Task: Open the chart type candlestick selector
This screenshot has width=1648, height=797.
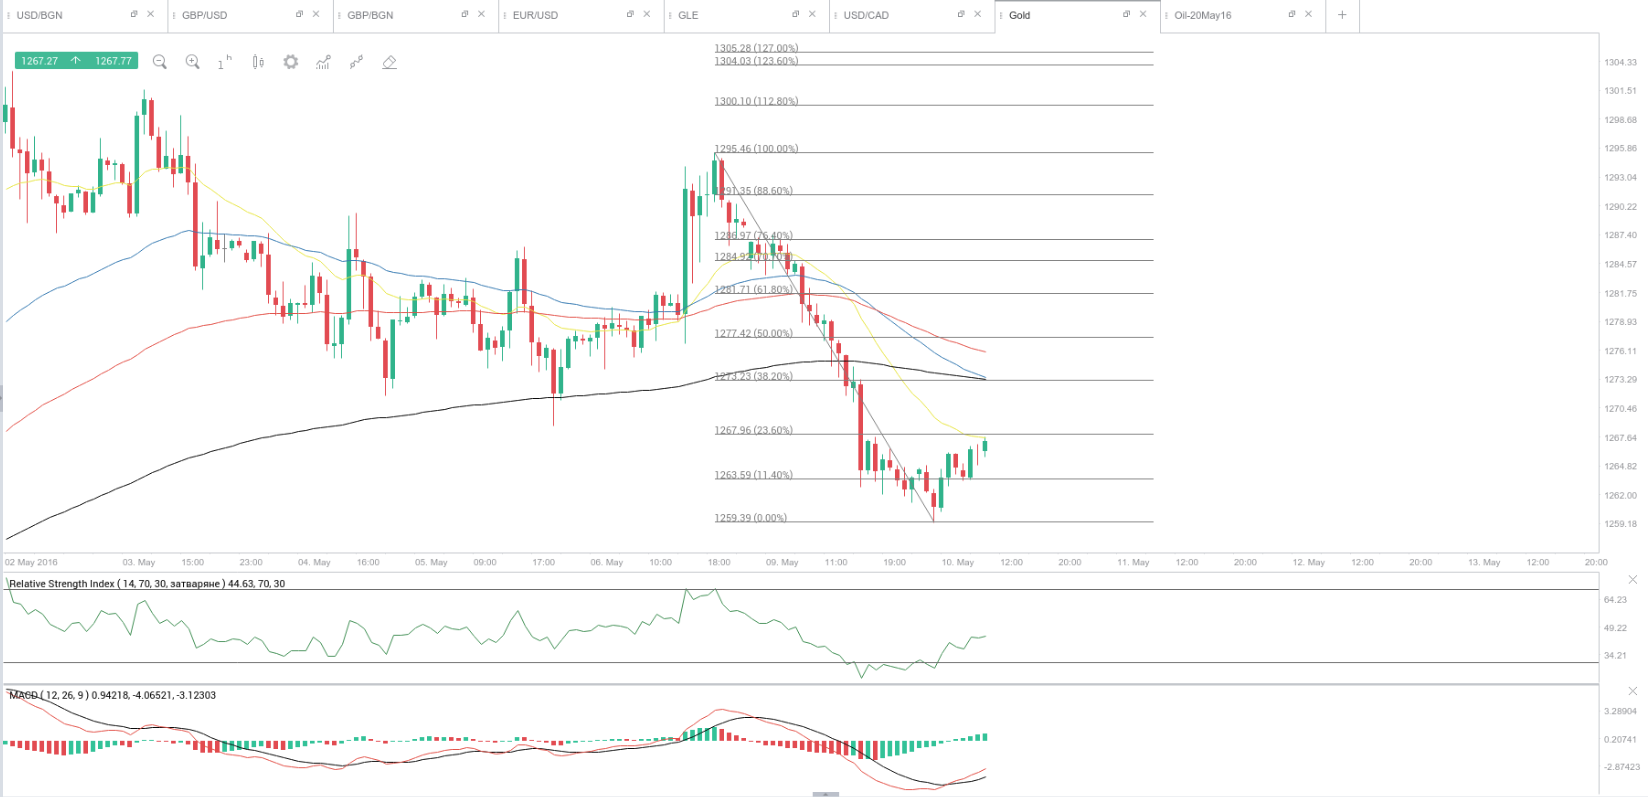Action: coord(258,62)
